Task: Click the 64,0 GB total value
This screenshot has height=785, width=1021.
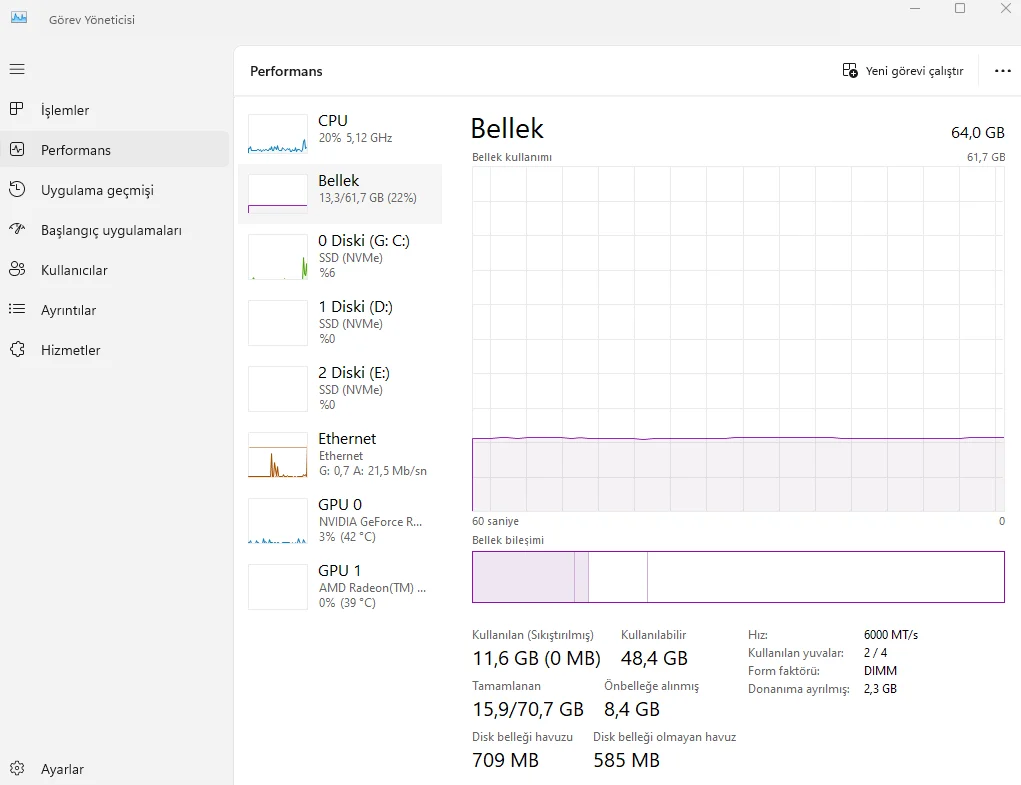Action: pos(977,132)
